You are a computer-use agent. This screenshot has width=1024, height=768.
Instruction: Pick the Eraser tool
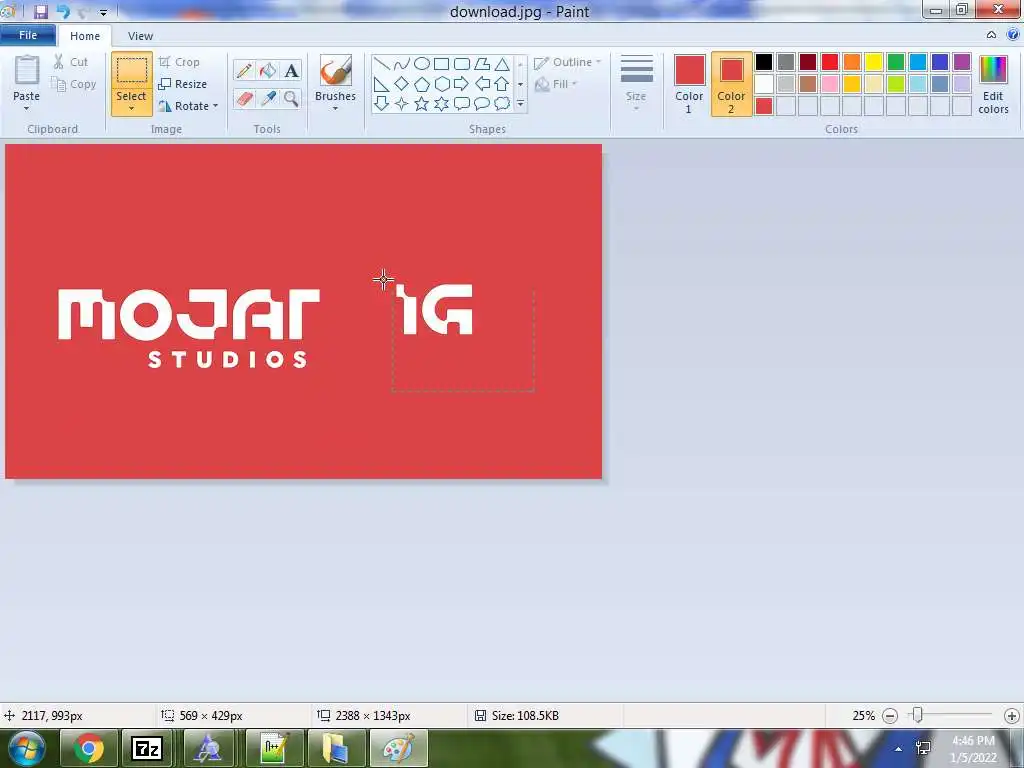(x=244, y=99)
